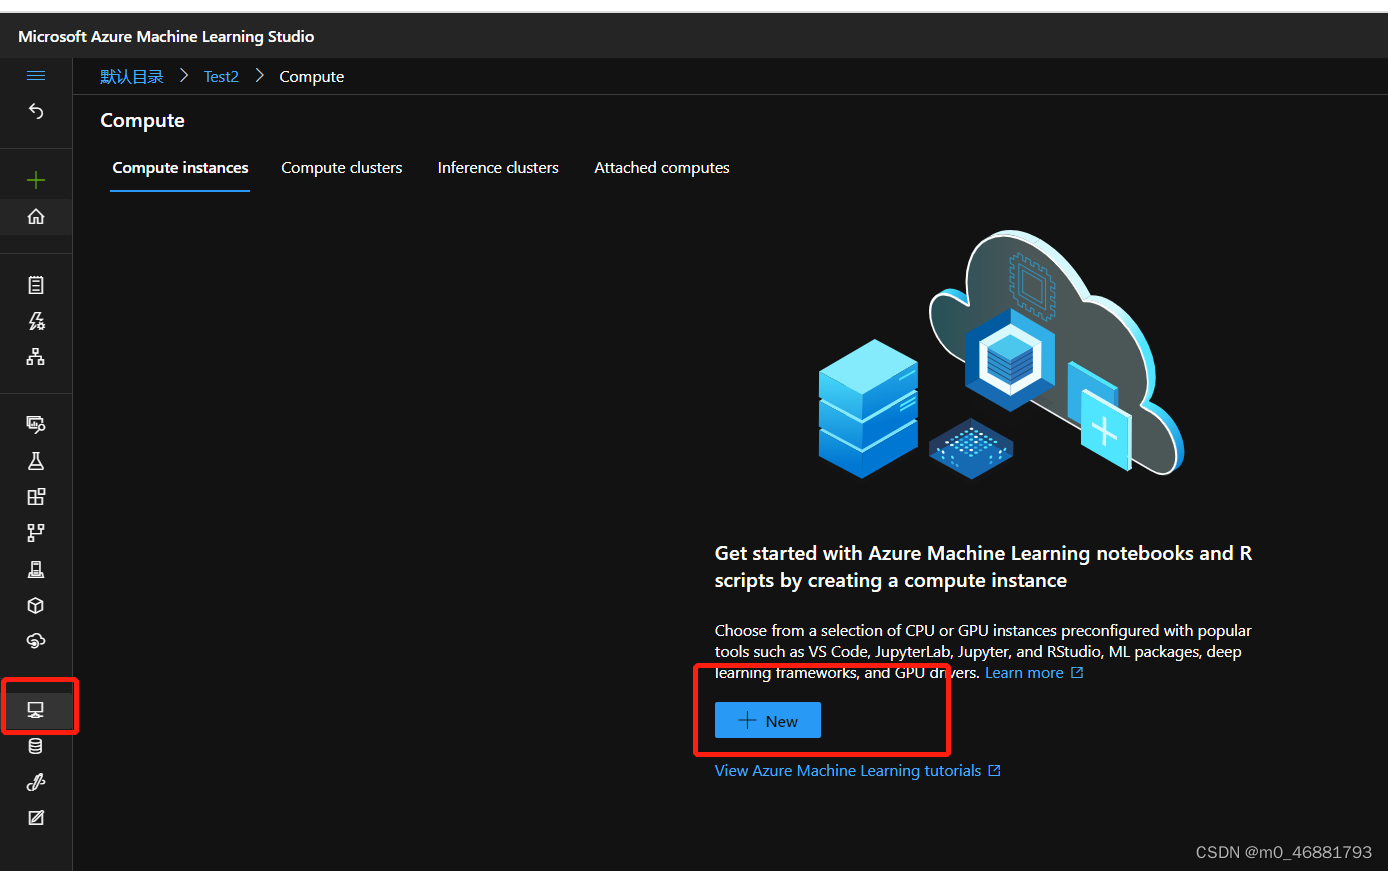Switch to Compute clusters tab
The image size is (1388, 871).
pyautogui.click(x=342, y=168)
